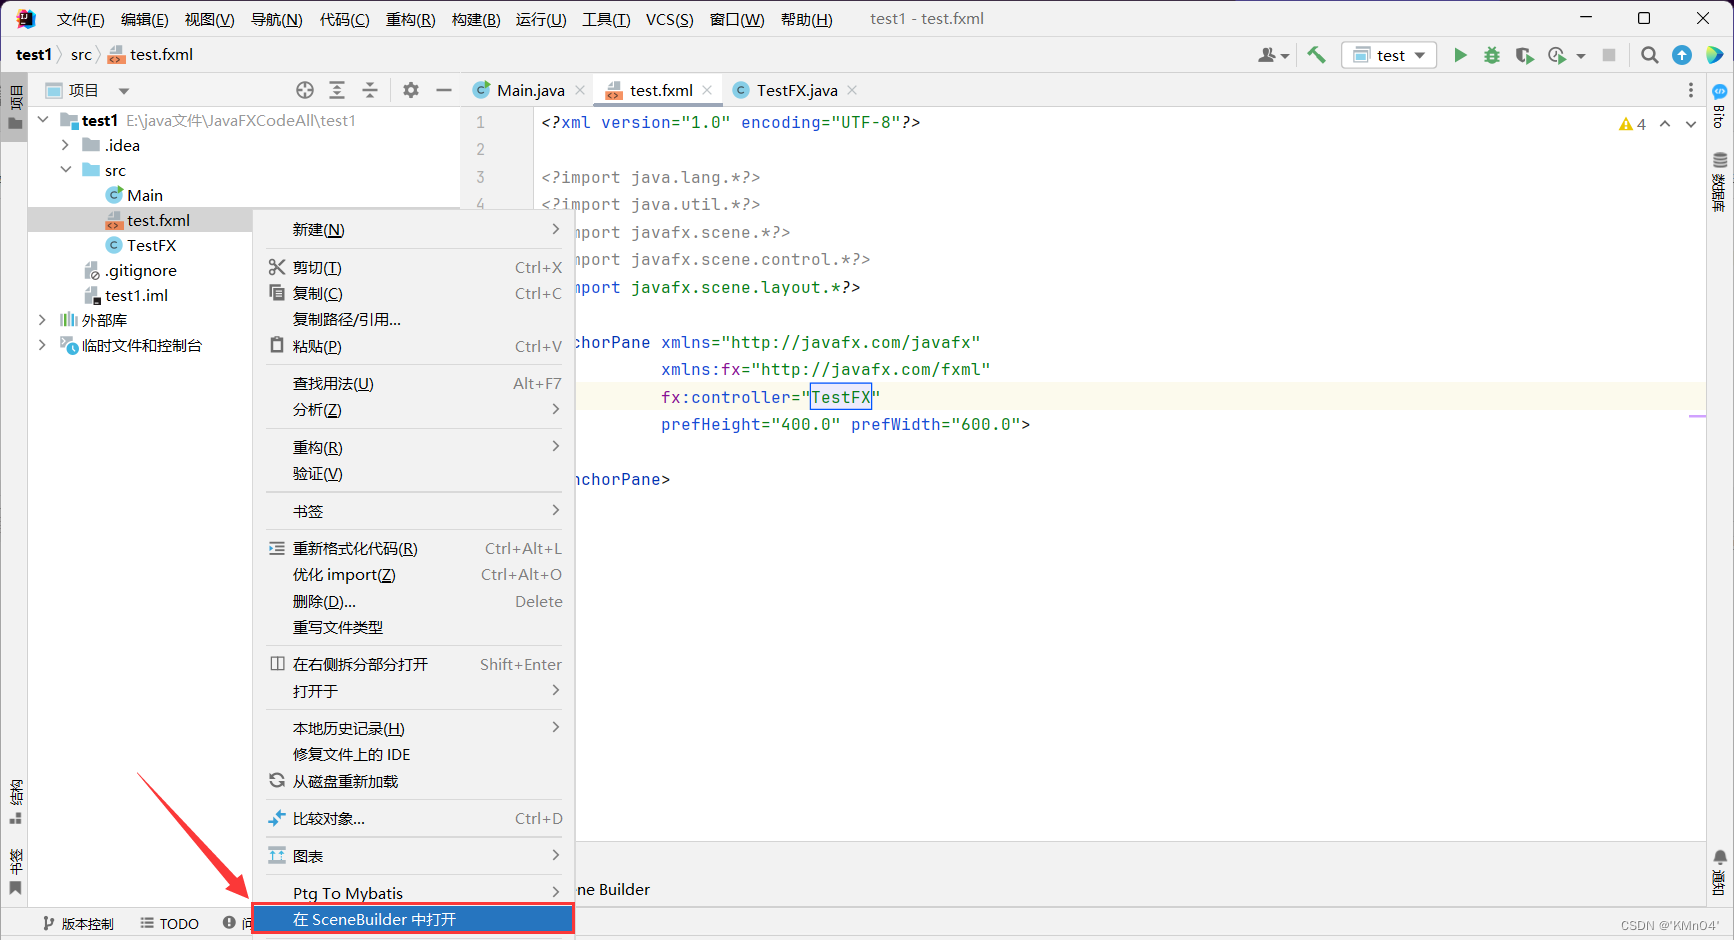Choose Reformat Code from context menu
Image resolution: width=1734 pixels, height=940 pixels.
(414, 548)
